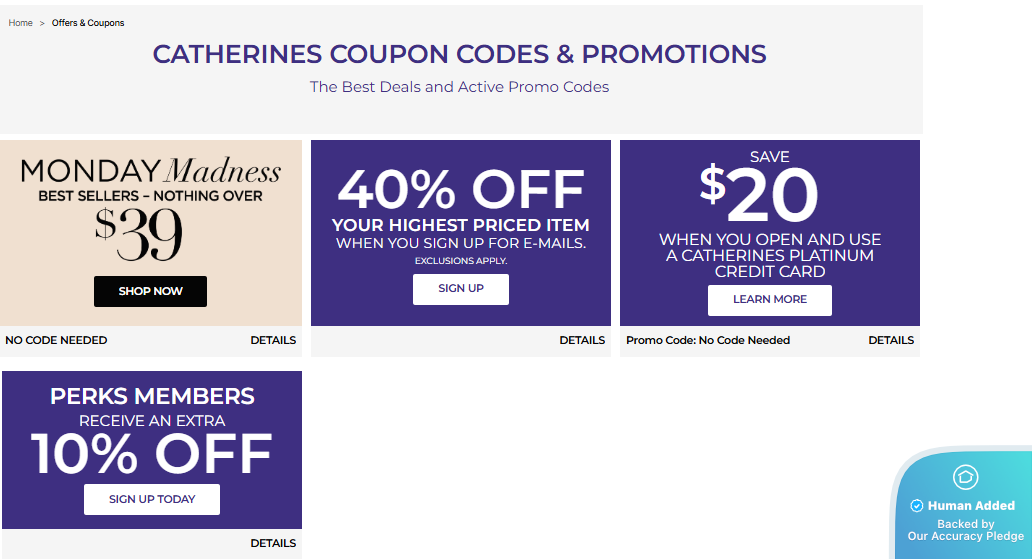
Task: Expand DETAILS under 40% OFF offer
Action: pyautogui.click(x=582, y=340)
